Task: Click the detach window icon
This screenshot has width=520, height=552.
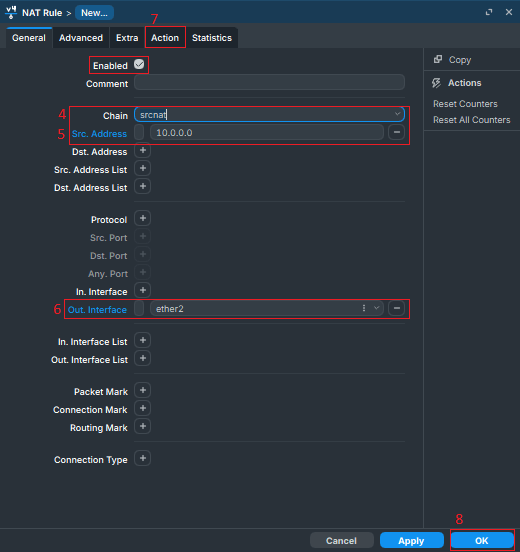Action: click(489, 12)
